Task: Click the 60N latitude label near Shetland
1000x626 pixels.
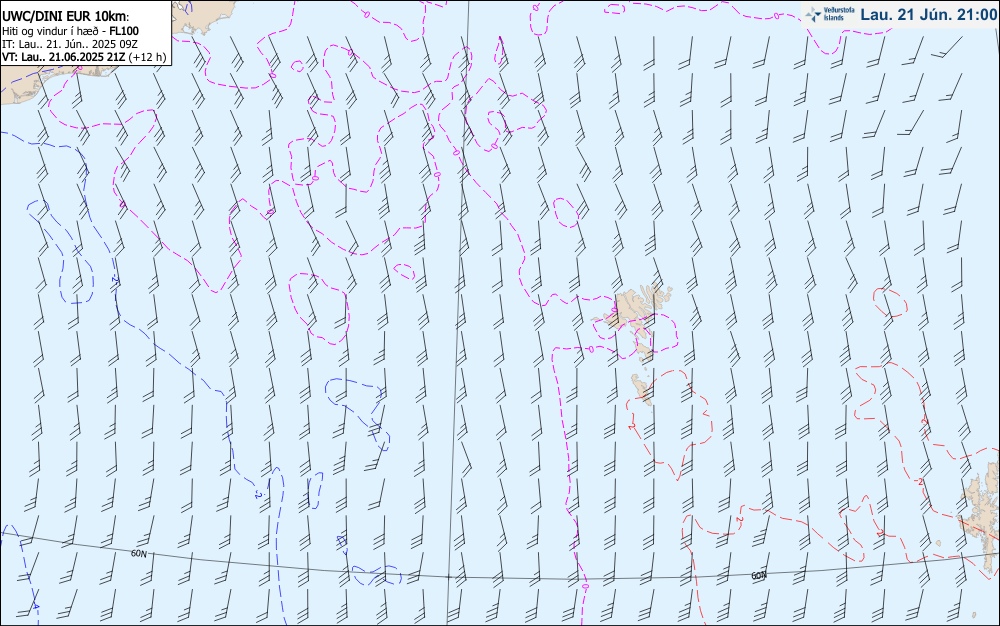Action: 758,576
